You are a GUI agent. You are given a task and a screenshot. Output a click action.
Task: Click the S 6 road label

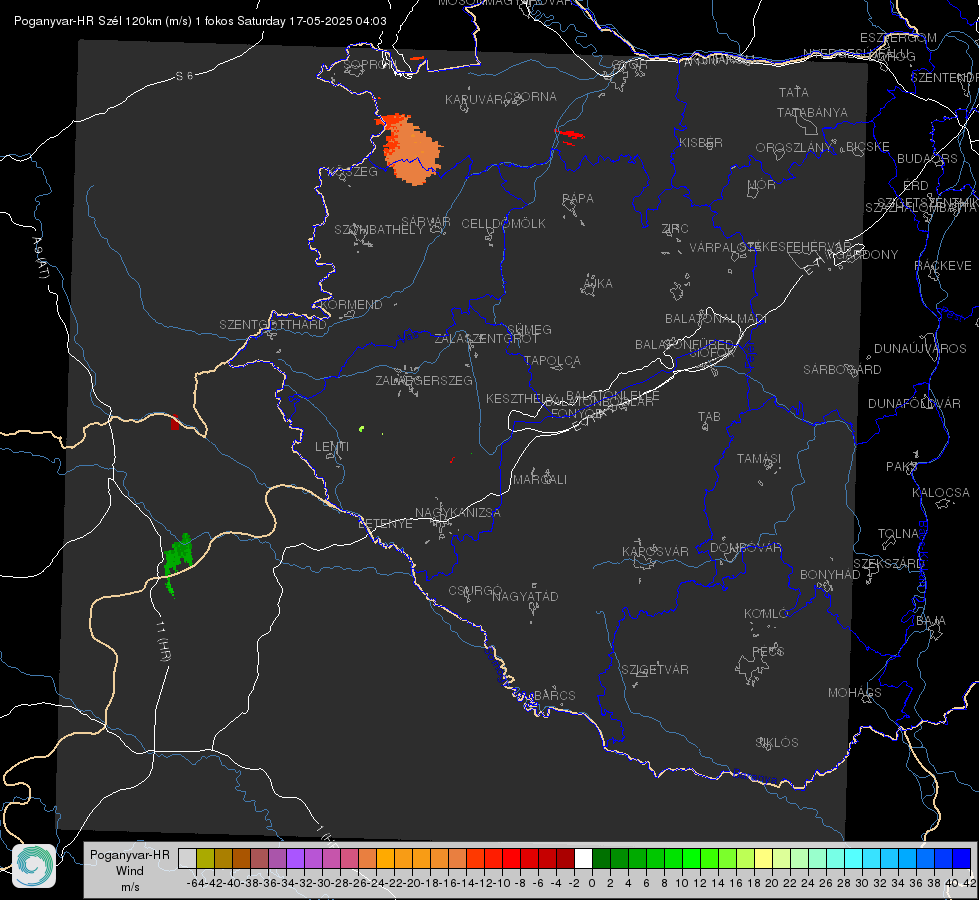click(184, 76)
